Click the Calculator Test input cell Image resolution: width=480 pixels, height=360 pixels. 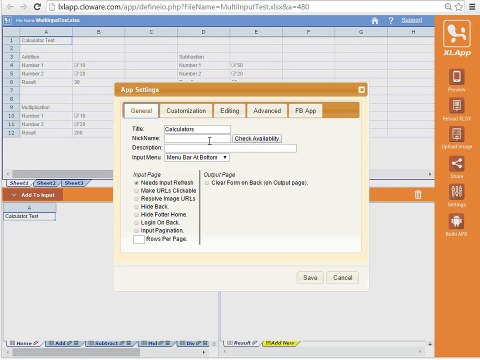point(29,216)
